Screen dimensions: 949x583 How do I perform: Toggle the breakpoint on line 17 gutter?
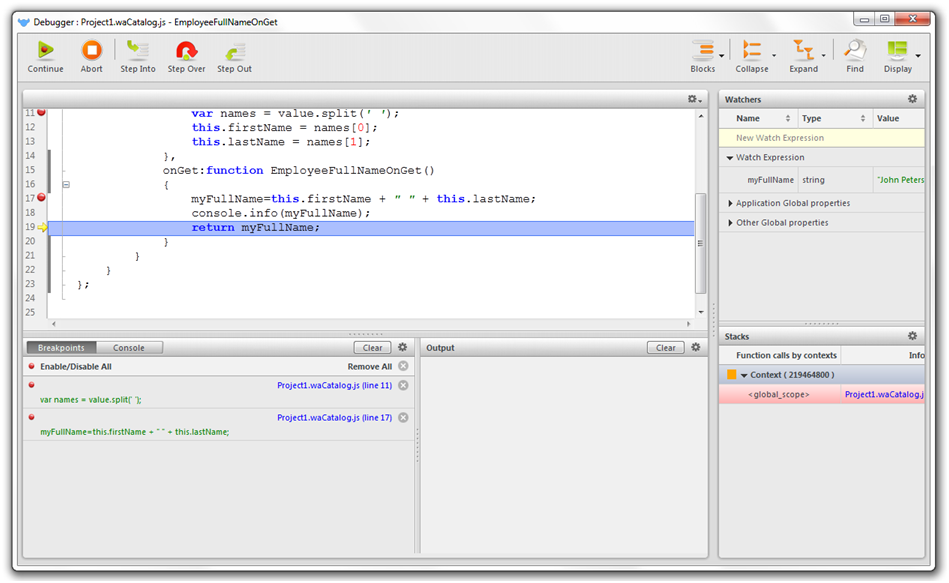(41, 198)
